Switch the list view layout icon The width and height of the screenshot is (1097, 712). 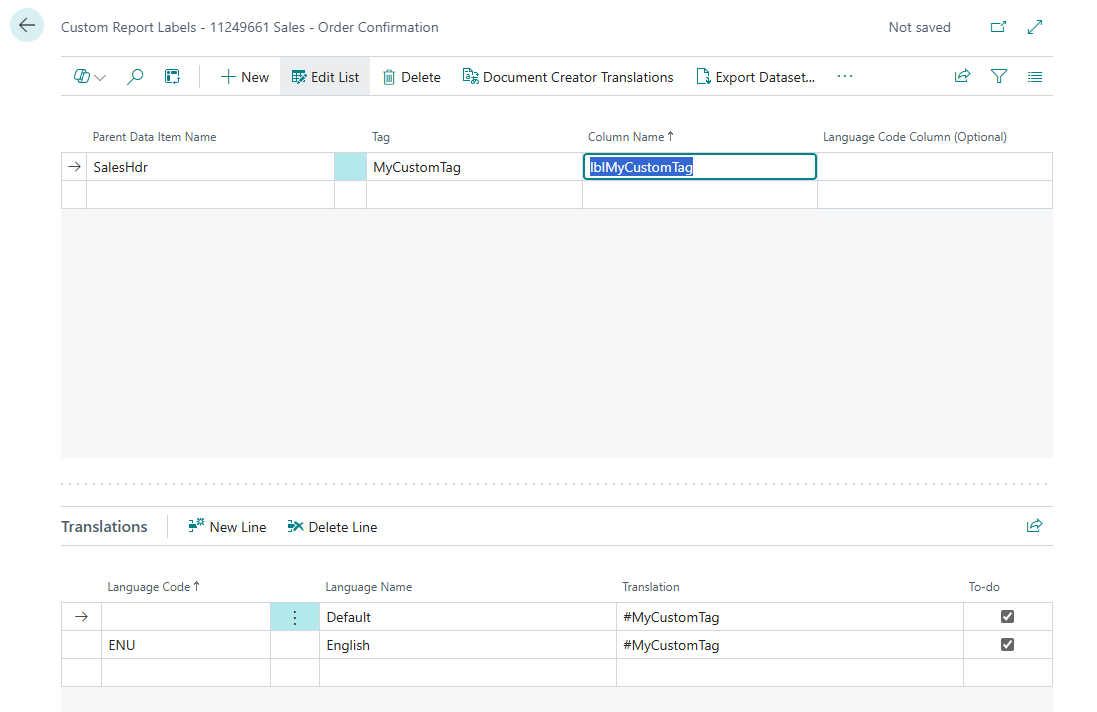[1035, 77]
